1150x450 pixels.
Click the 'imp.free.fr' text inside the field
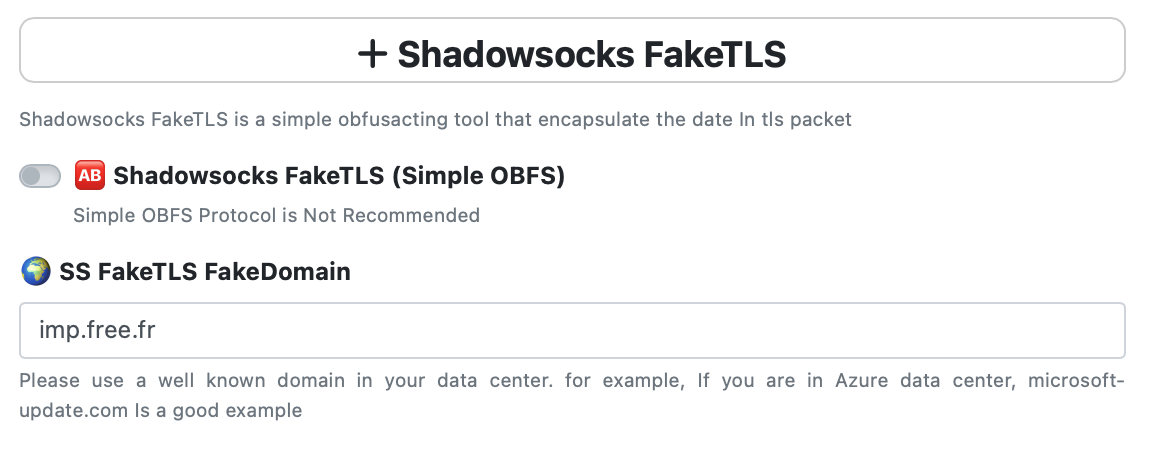(97, 331)
